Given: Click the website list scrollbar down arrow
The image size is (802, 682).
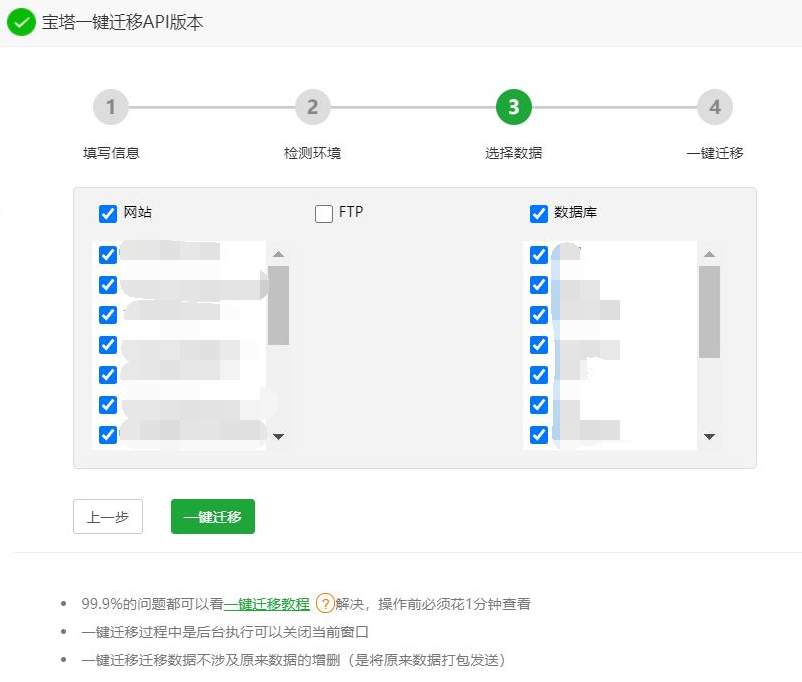Looking at the screenshot, I should tap(280, 437).
